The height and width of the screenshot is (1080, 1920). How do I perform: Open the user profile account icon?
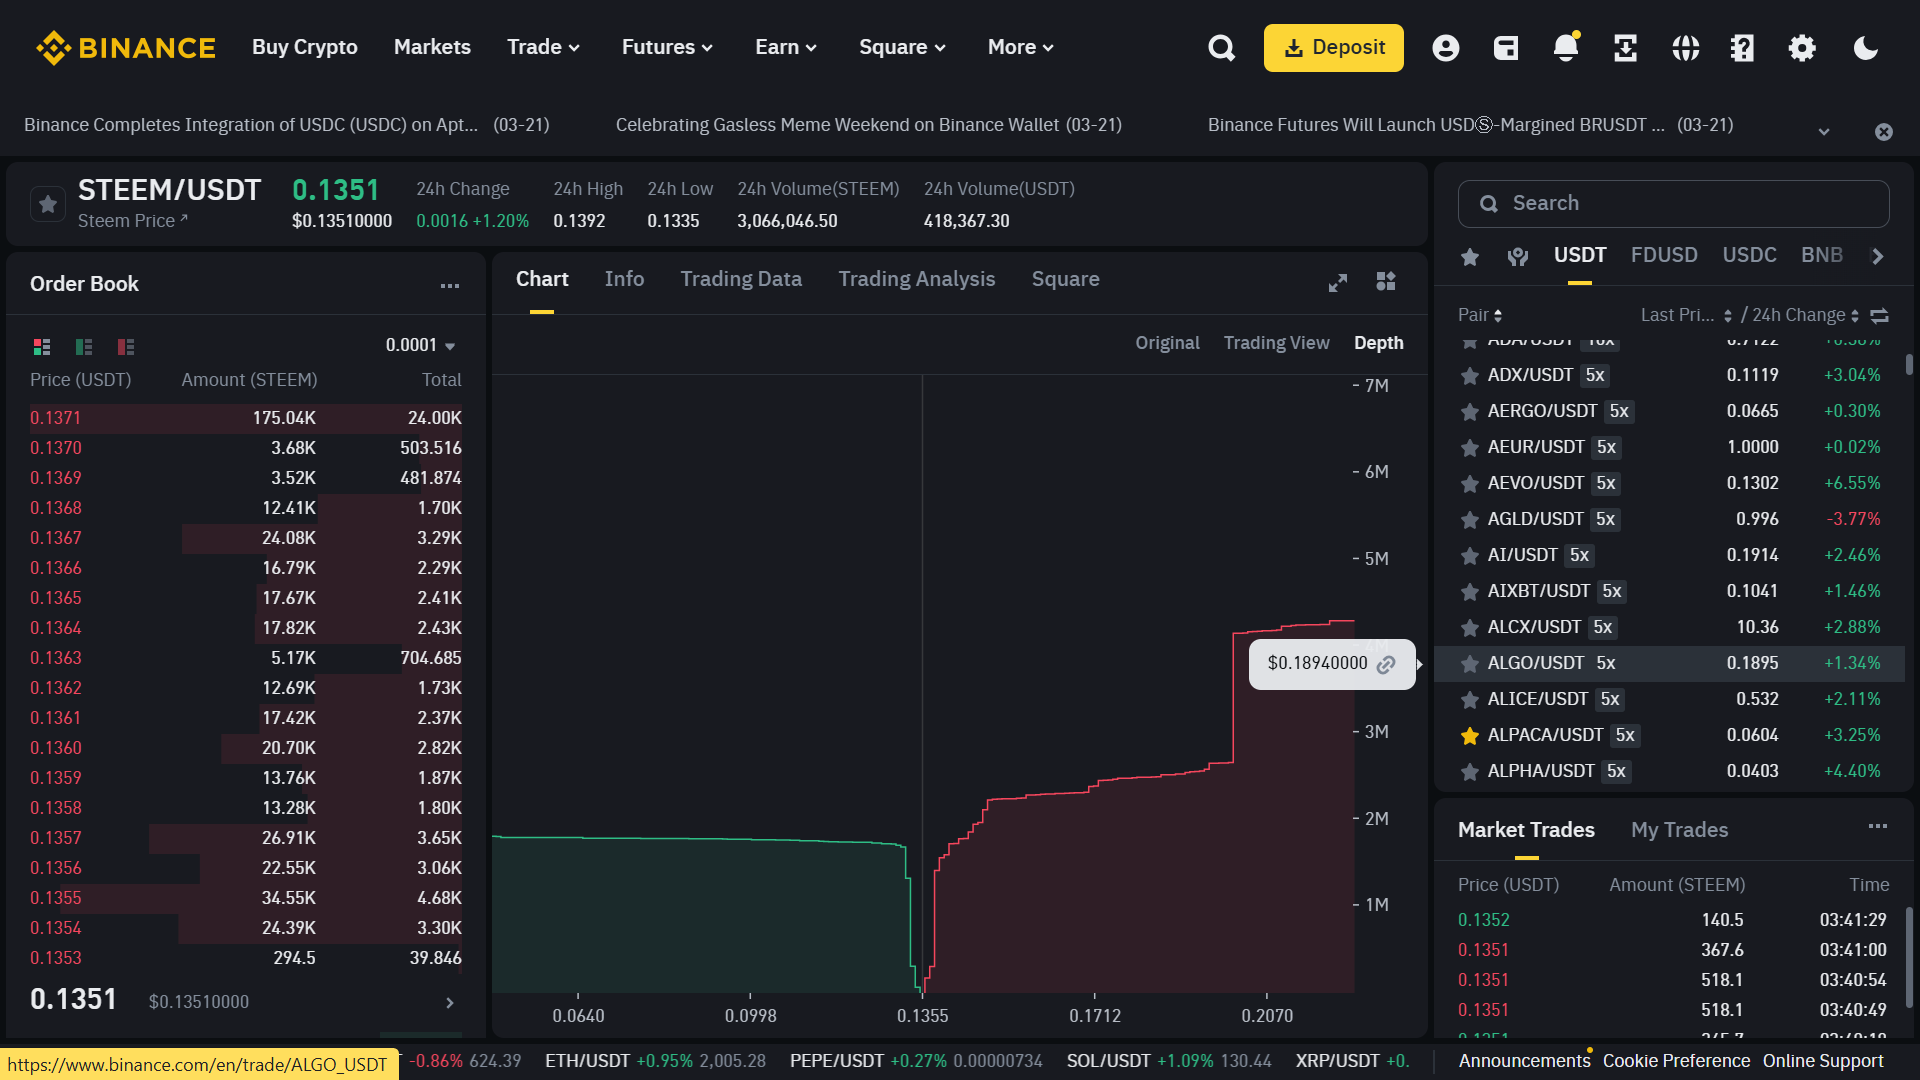pos(1446,48)
